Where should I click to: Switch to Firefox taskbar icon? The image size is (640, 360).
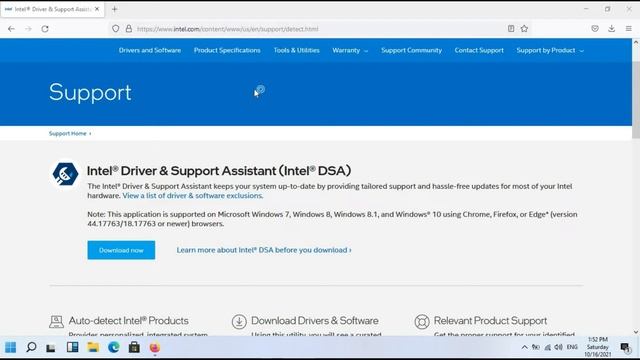coord(155,347)
